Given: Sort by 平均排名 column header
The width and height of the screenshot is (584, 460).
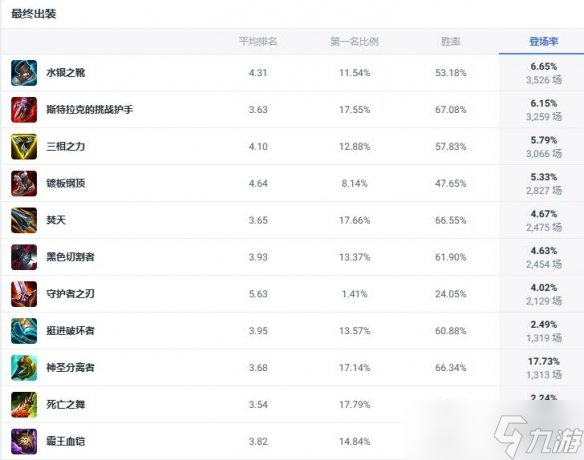Looking at the screenshot, I should [258, 41].
